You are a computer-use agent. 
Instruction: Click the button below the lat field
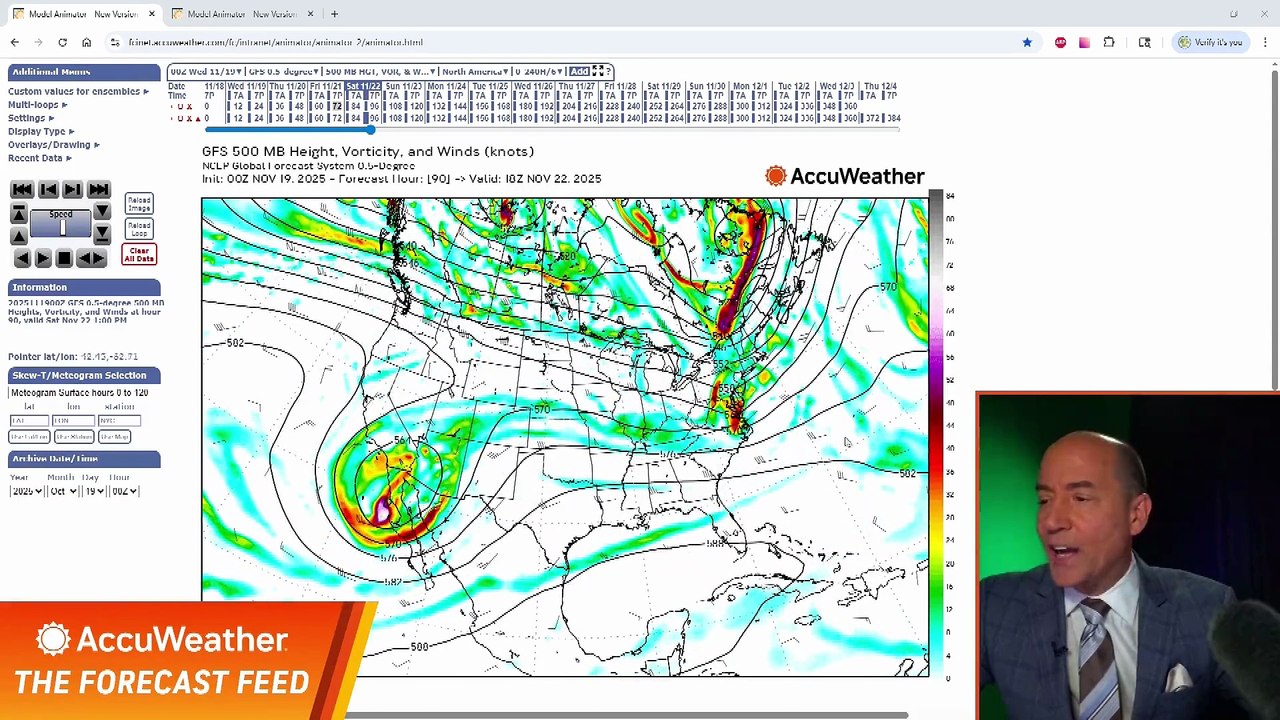[x=29, y=437]
